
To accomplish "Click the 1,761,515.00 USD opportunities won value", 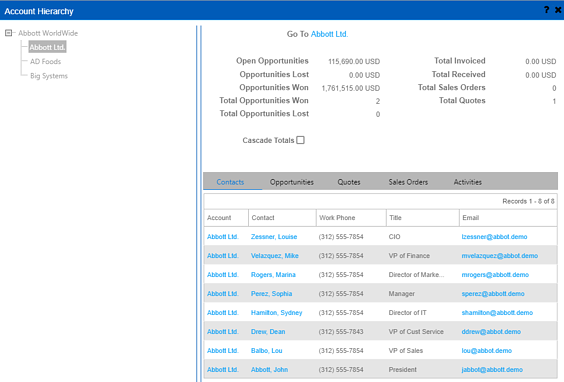I will [351, 88].
